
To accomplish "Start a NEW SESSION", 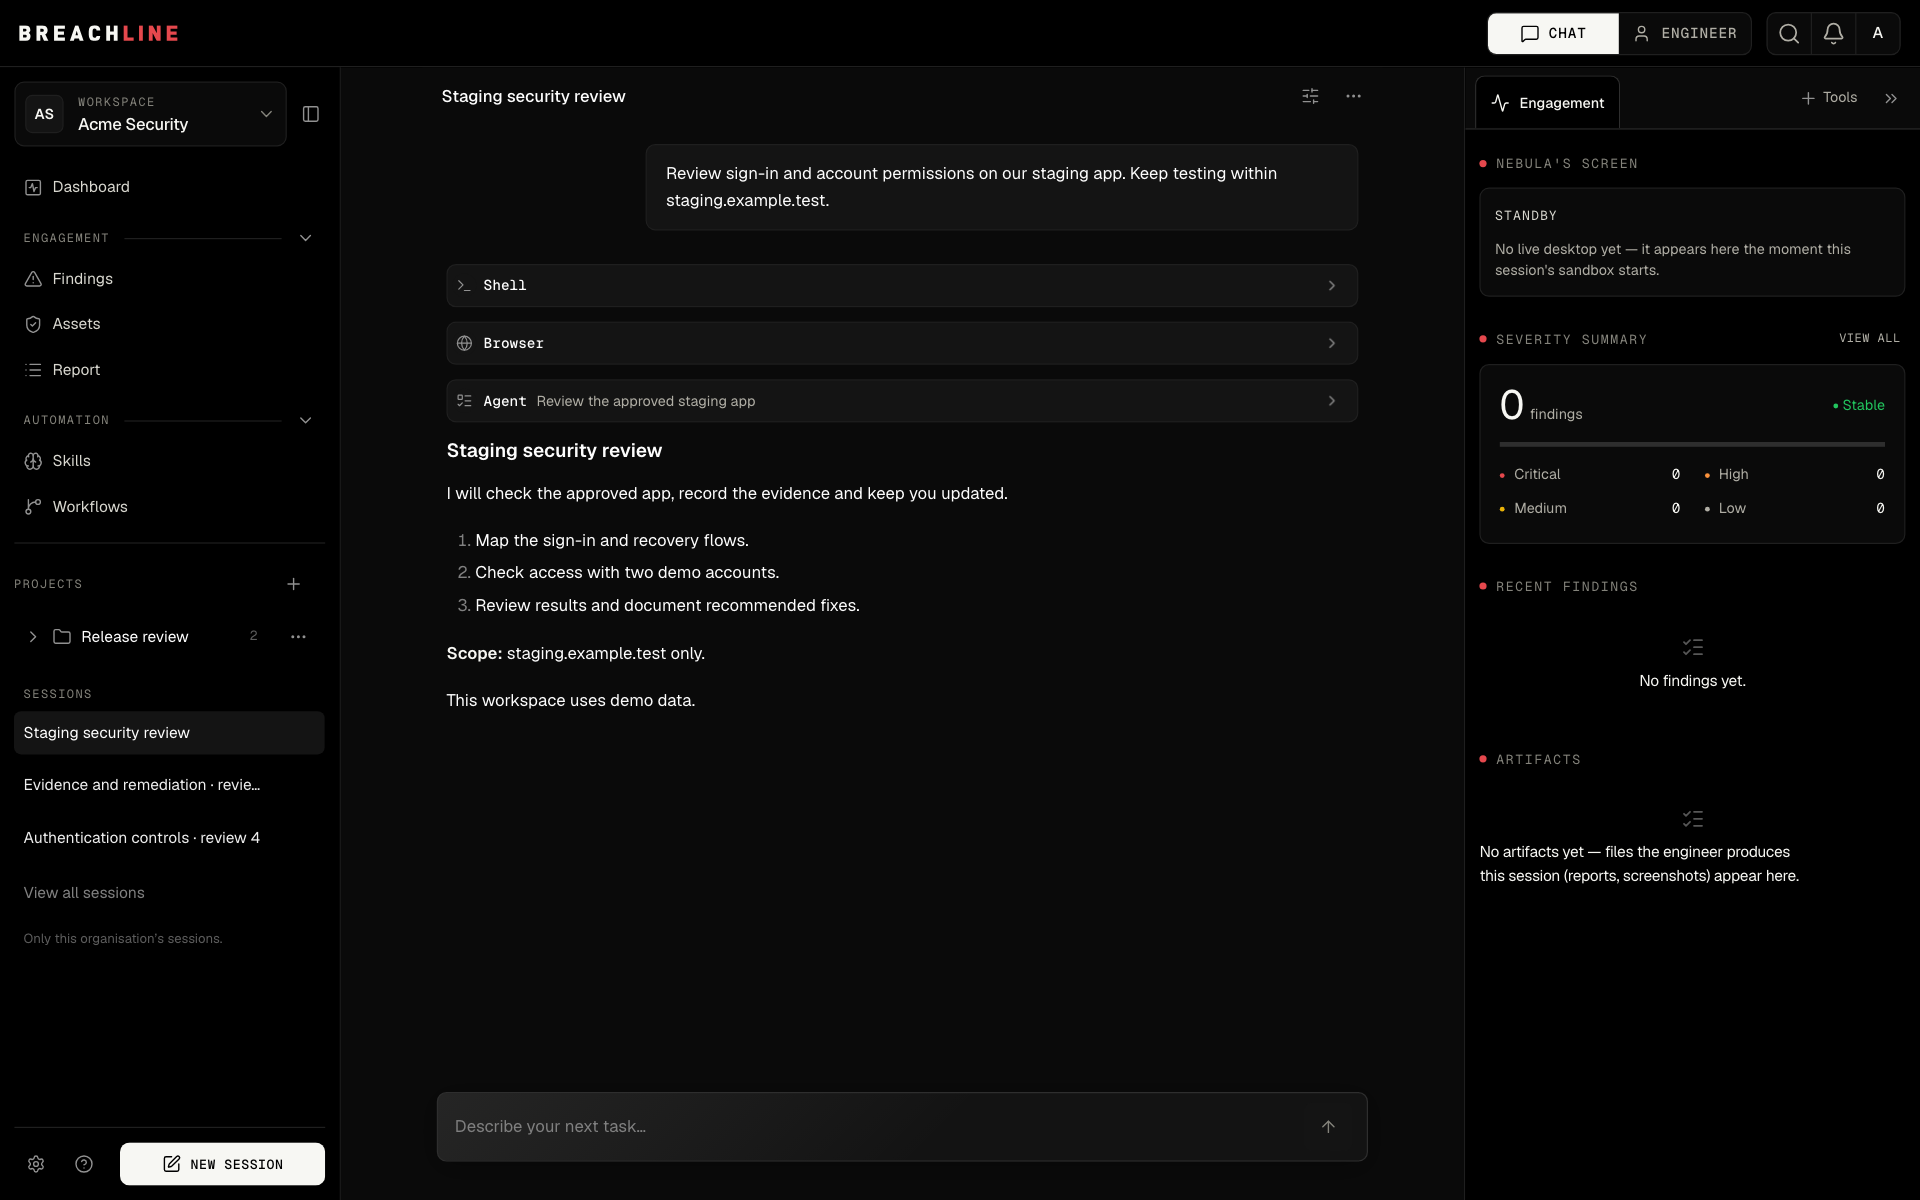I will 222,1164.
